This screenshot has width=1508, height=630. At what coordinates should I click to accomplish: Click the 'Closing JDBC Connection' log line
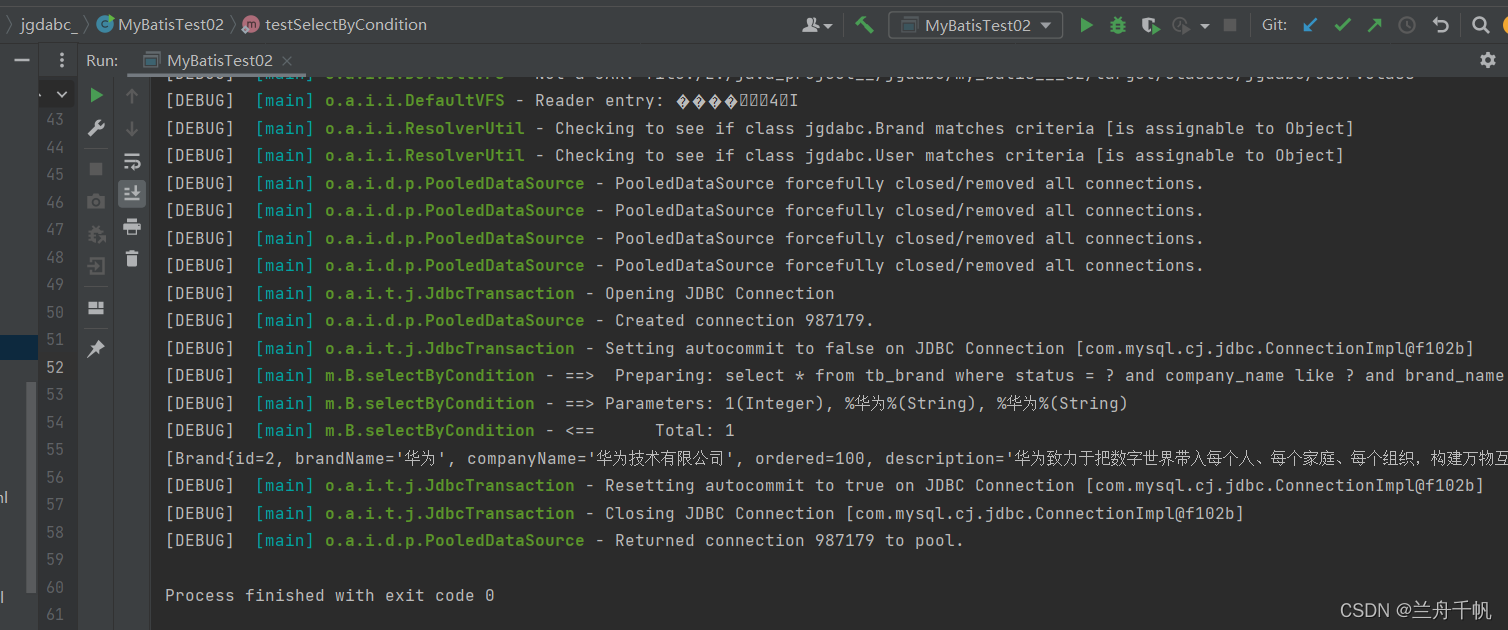[x=705, y=513]
